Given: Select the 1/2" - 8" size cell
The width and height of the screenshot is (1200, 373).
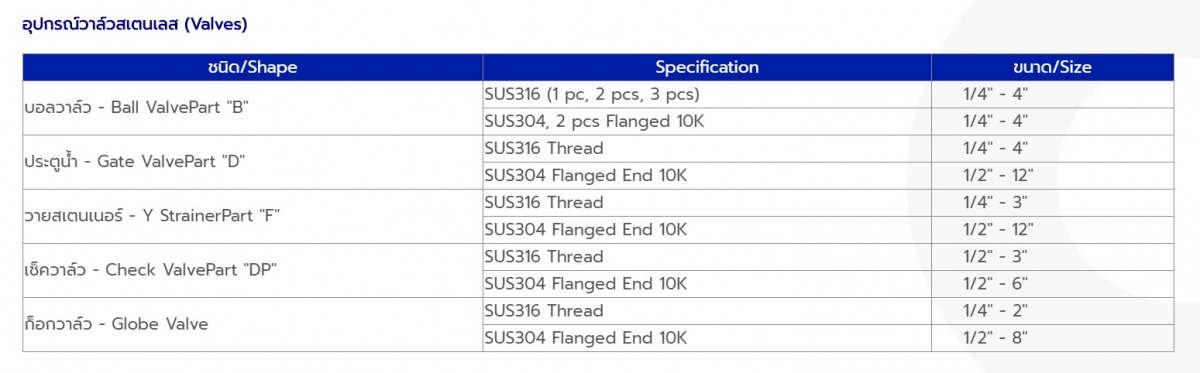Looking at the screenshot, I should [x=1052, y=338].
